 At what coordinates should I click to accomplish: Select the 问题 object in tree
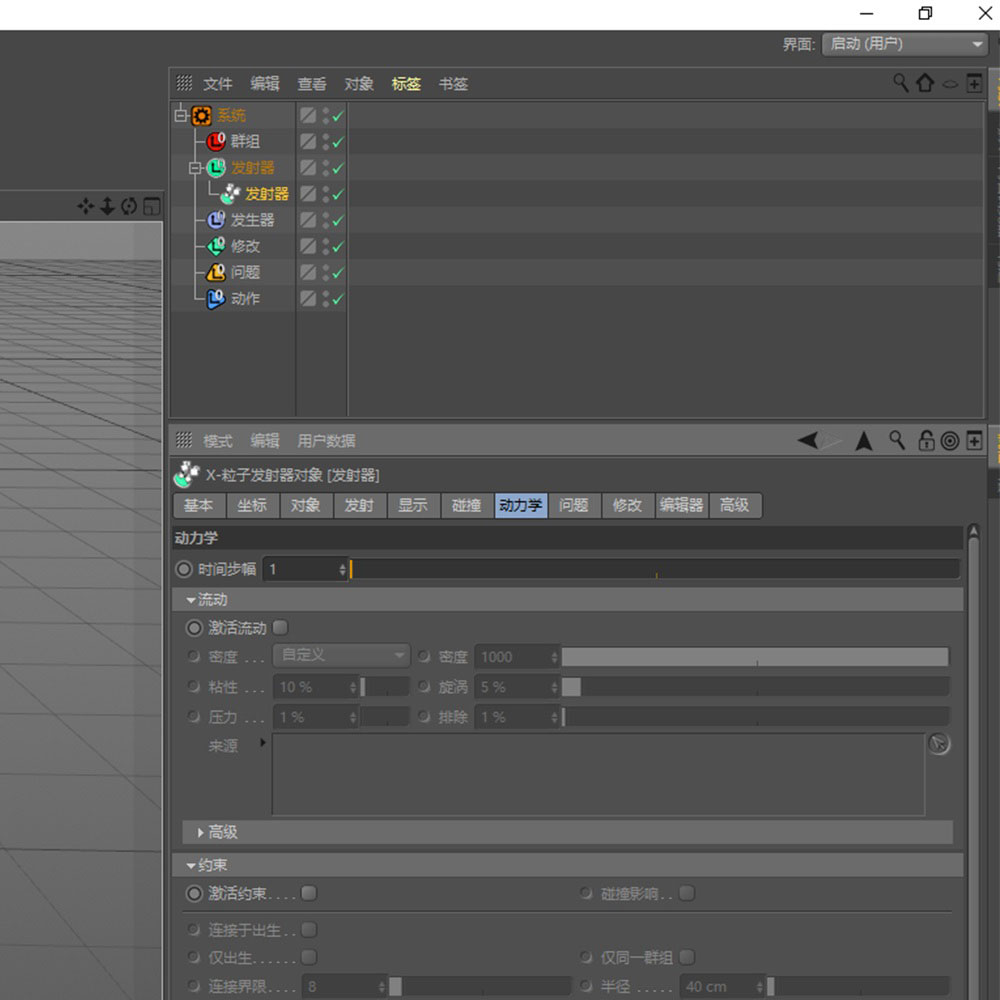245,272
